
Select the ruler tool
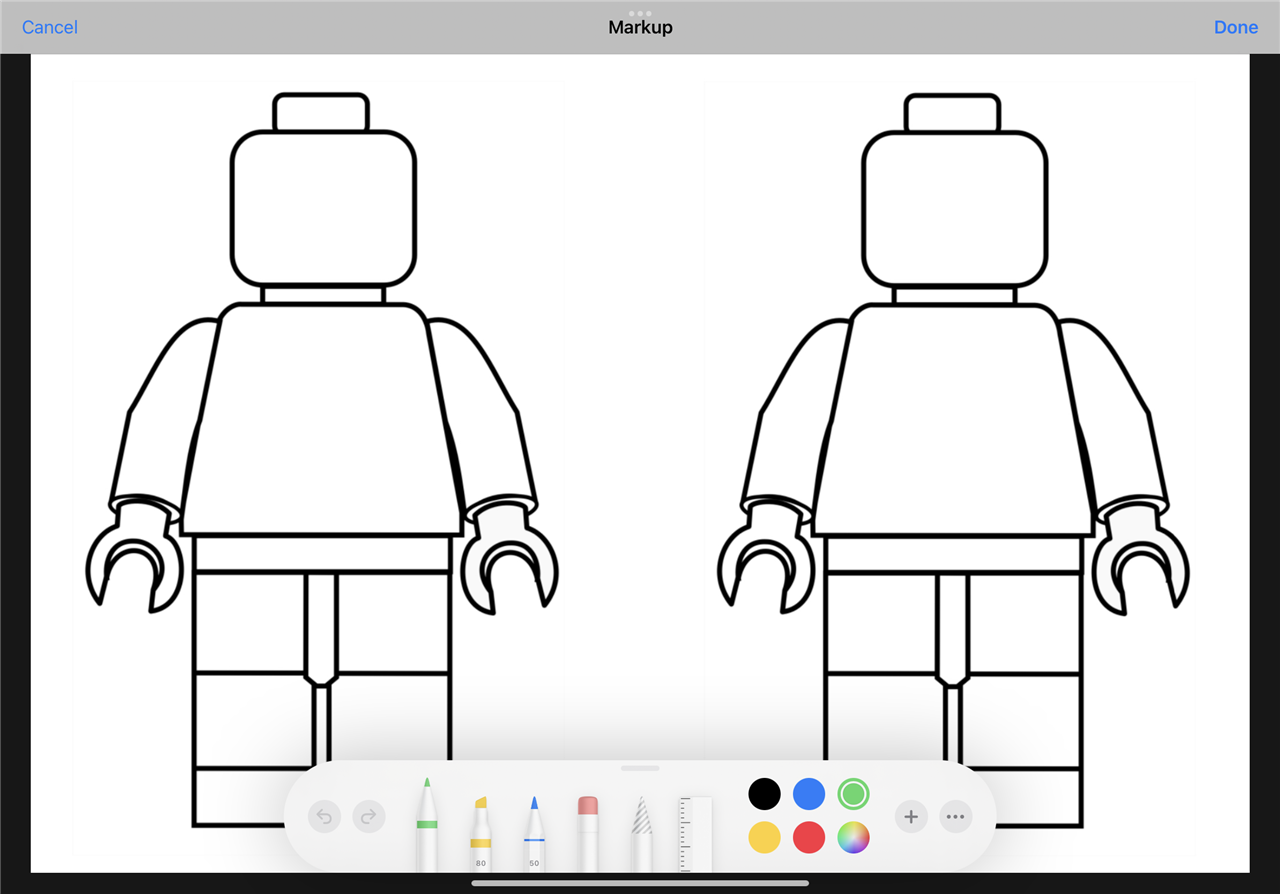(695, 834)
